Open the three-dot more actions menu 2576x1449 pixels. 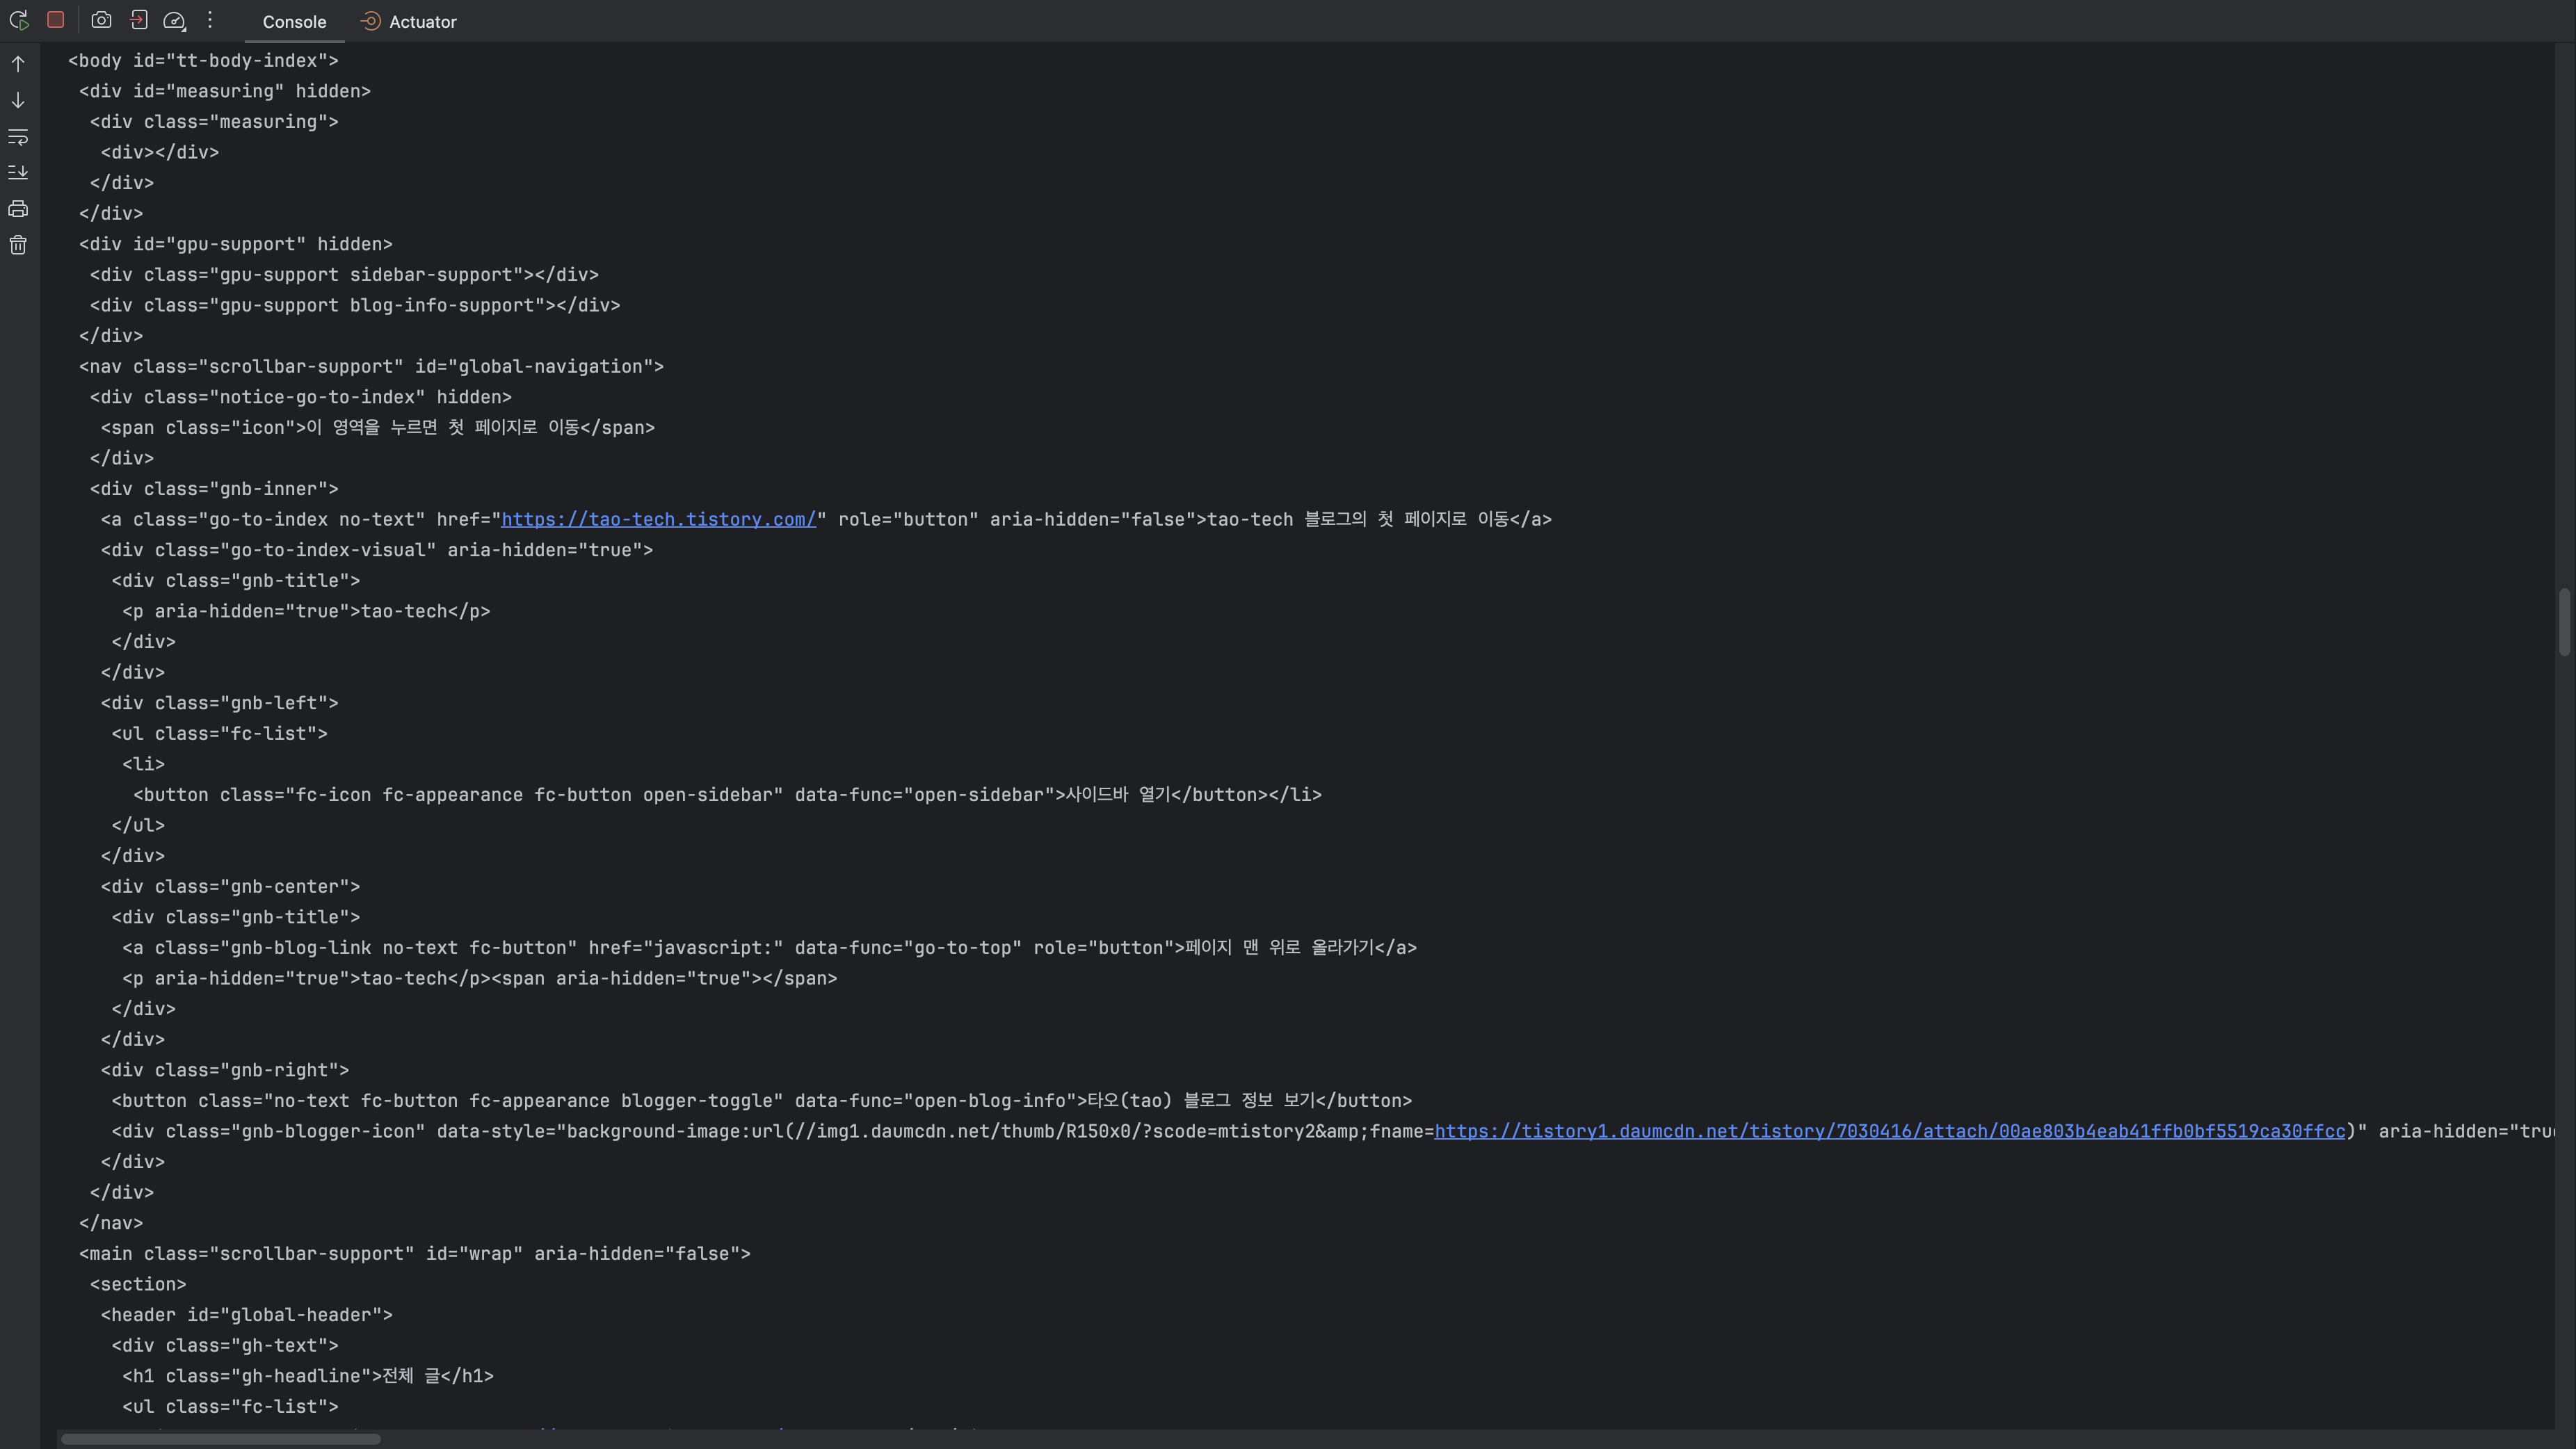pos(210,20)
